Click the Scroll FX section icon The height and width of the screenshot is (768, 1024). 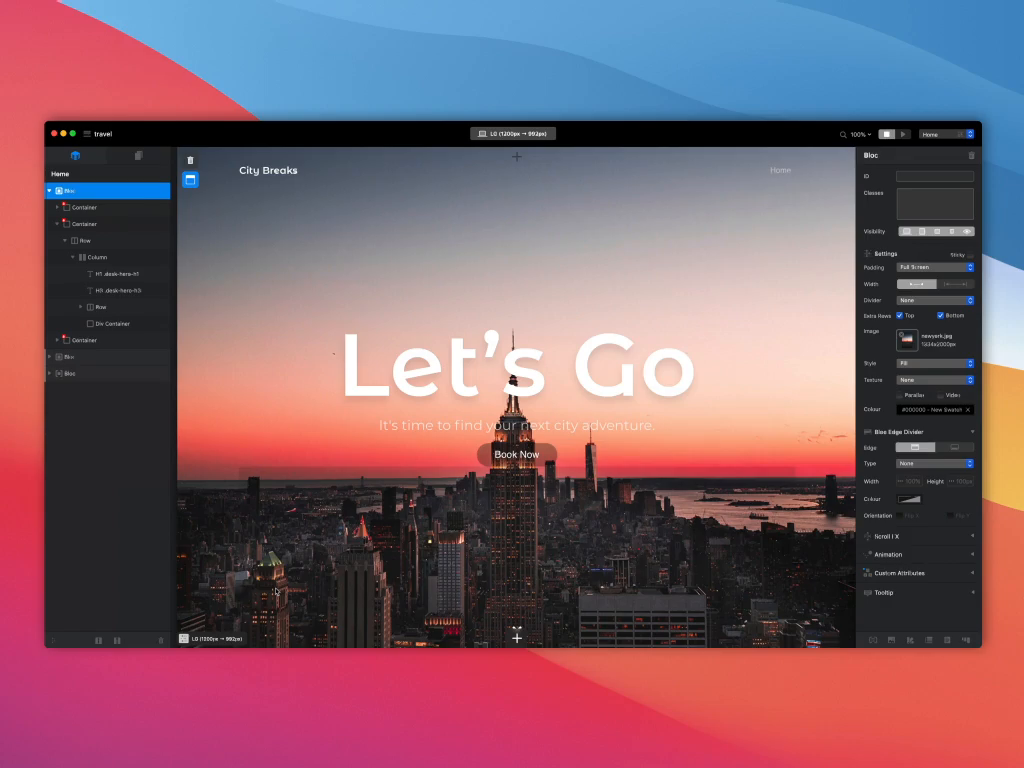click(x=867, y=536)
